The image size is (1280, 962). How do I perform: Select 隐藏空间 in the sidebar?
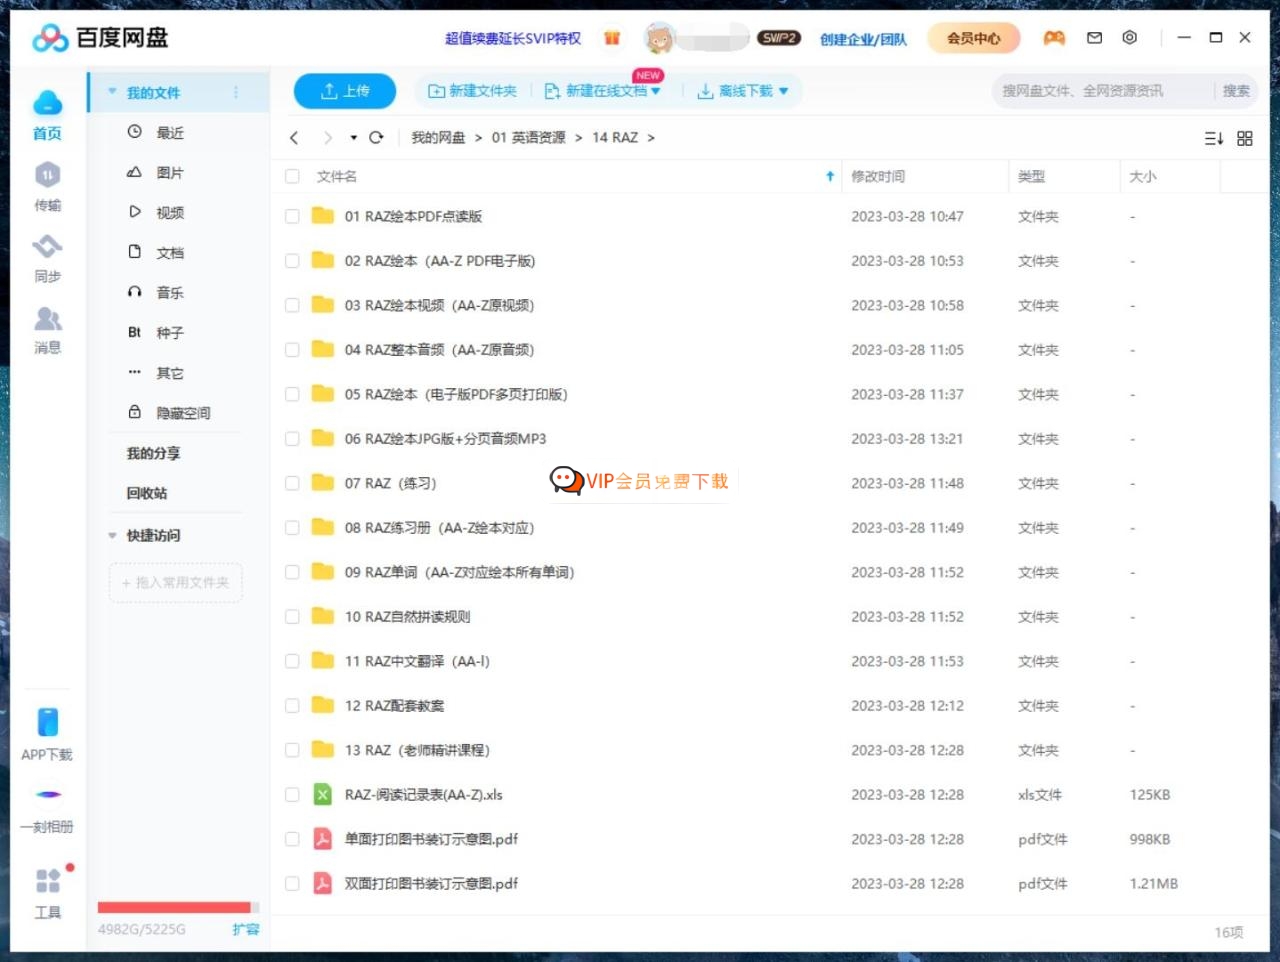coord(183,412)
